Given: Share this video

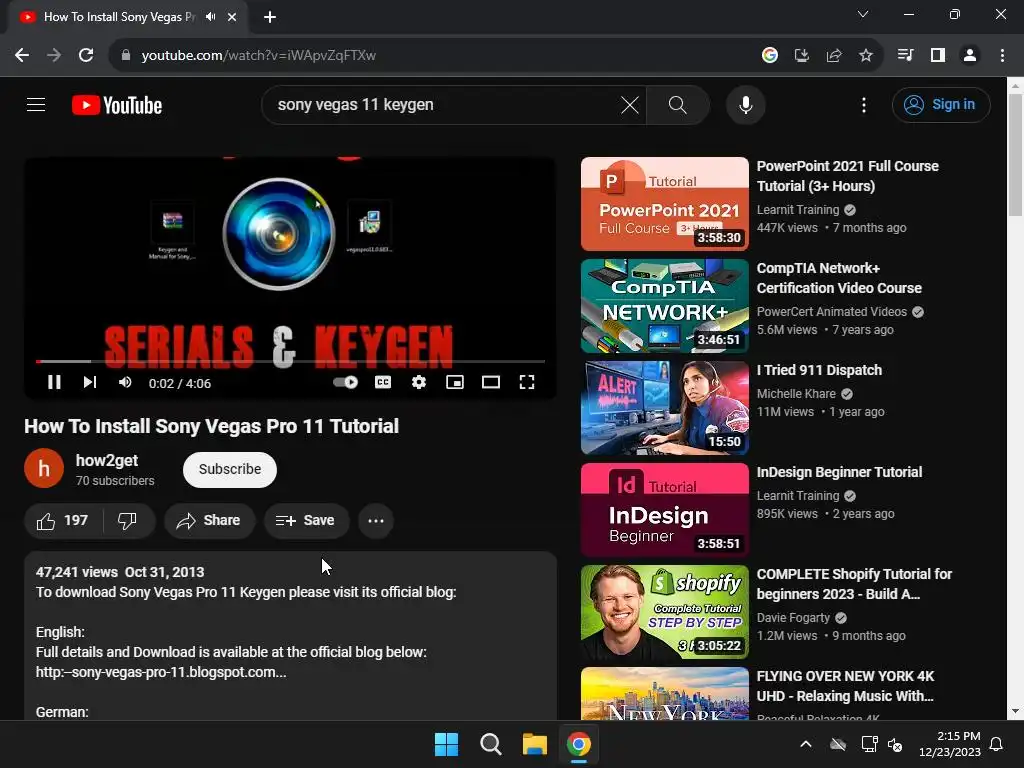Looking at the screenshot, I should click(210, 520).
